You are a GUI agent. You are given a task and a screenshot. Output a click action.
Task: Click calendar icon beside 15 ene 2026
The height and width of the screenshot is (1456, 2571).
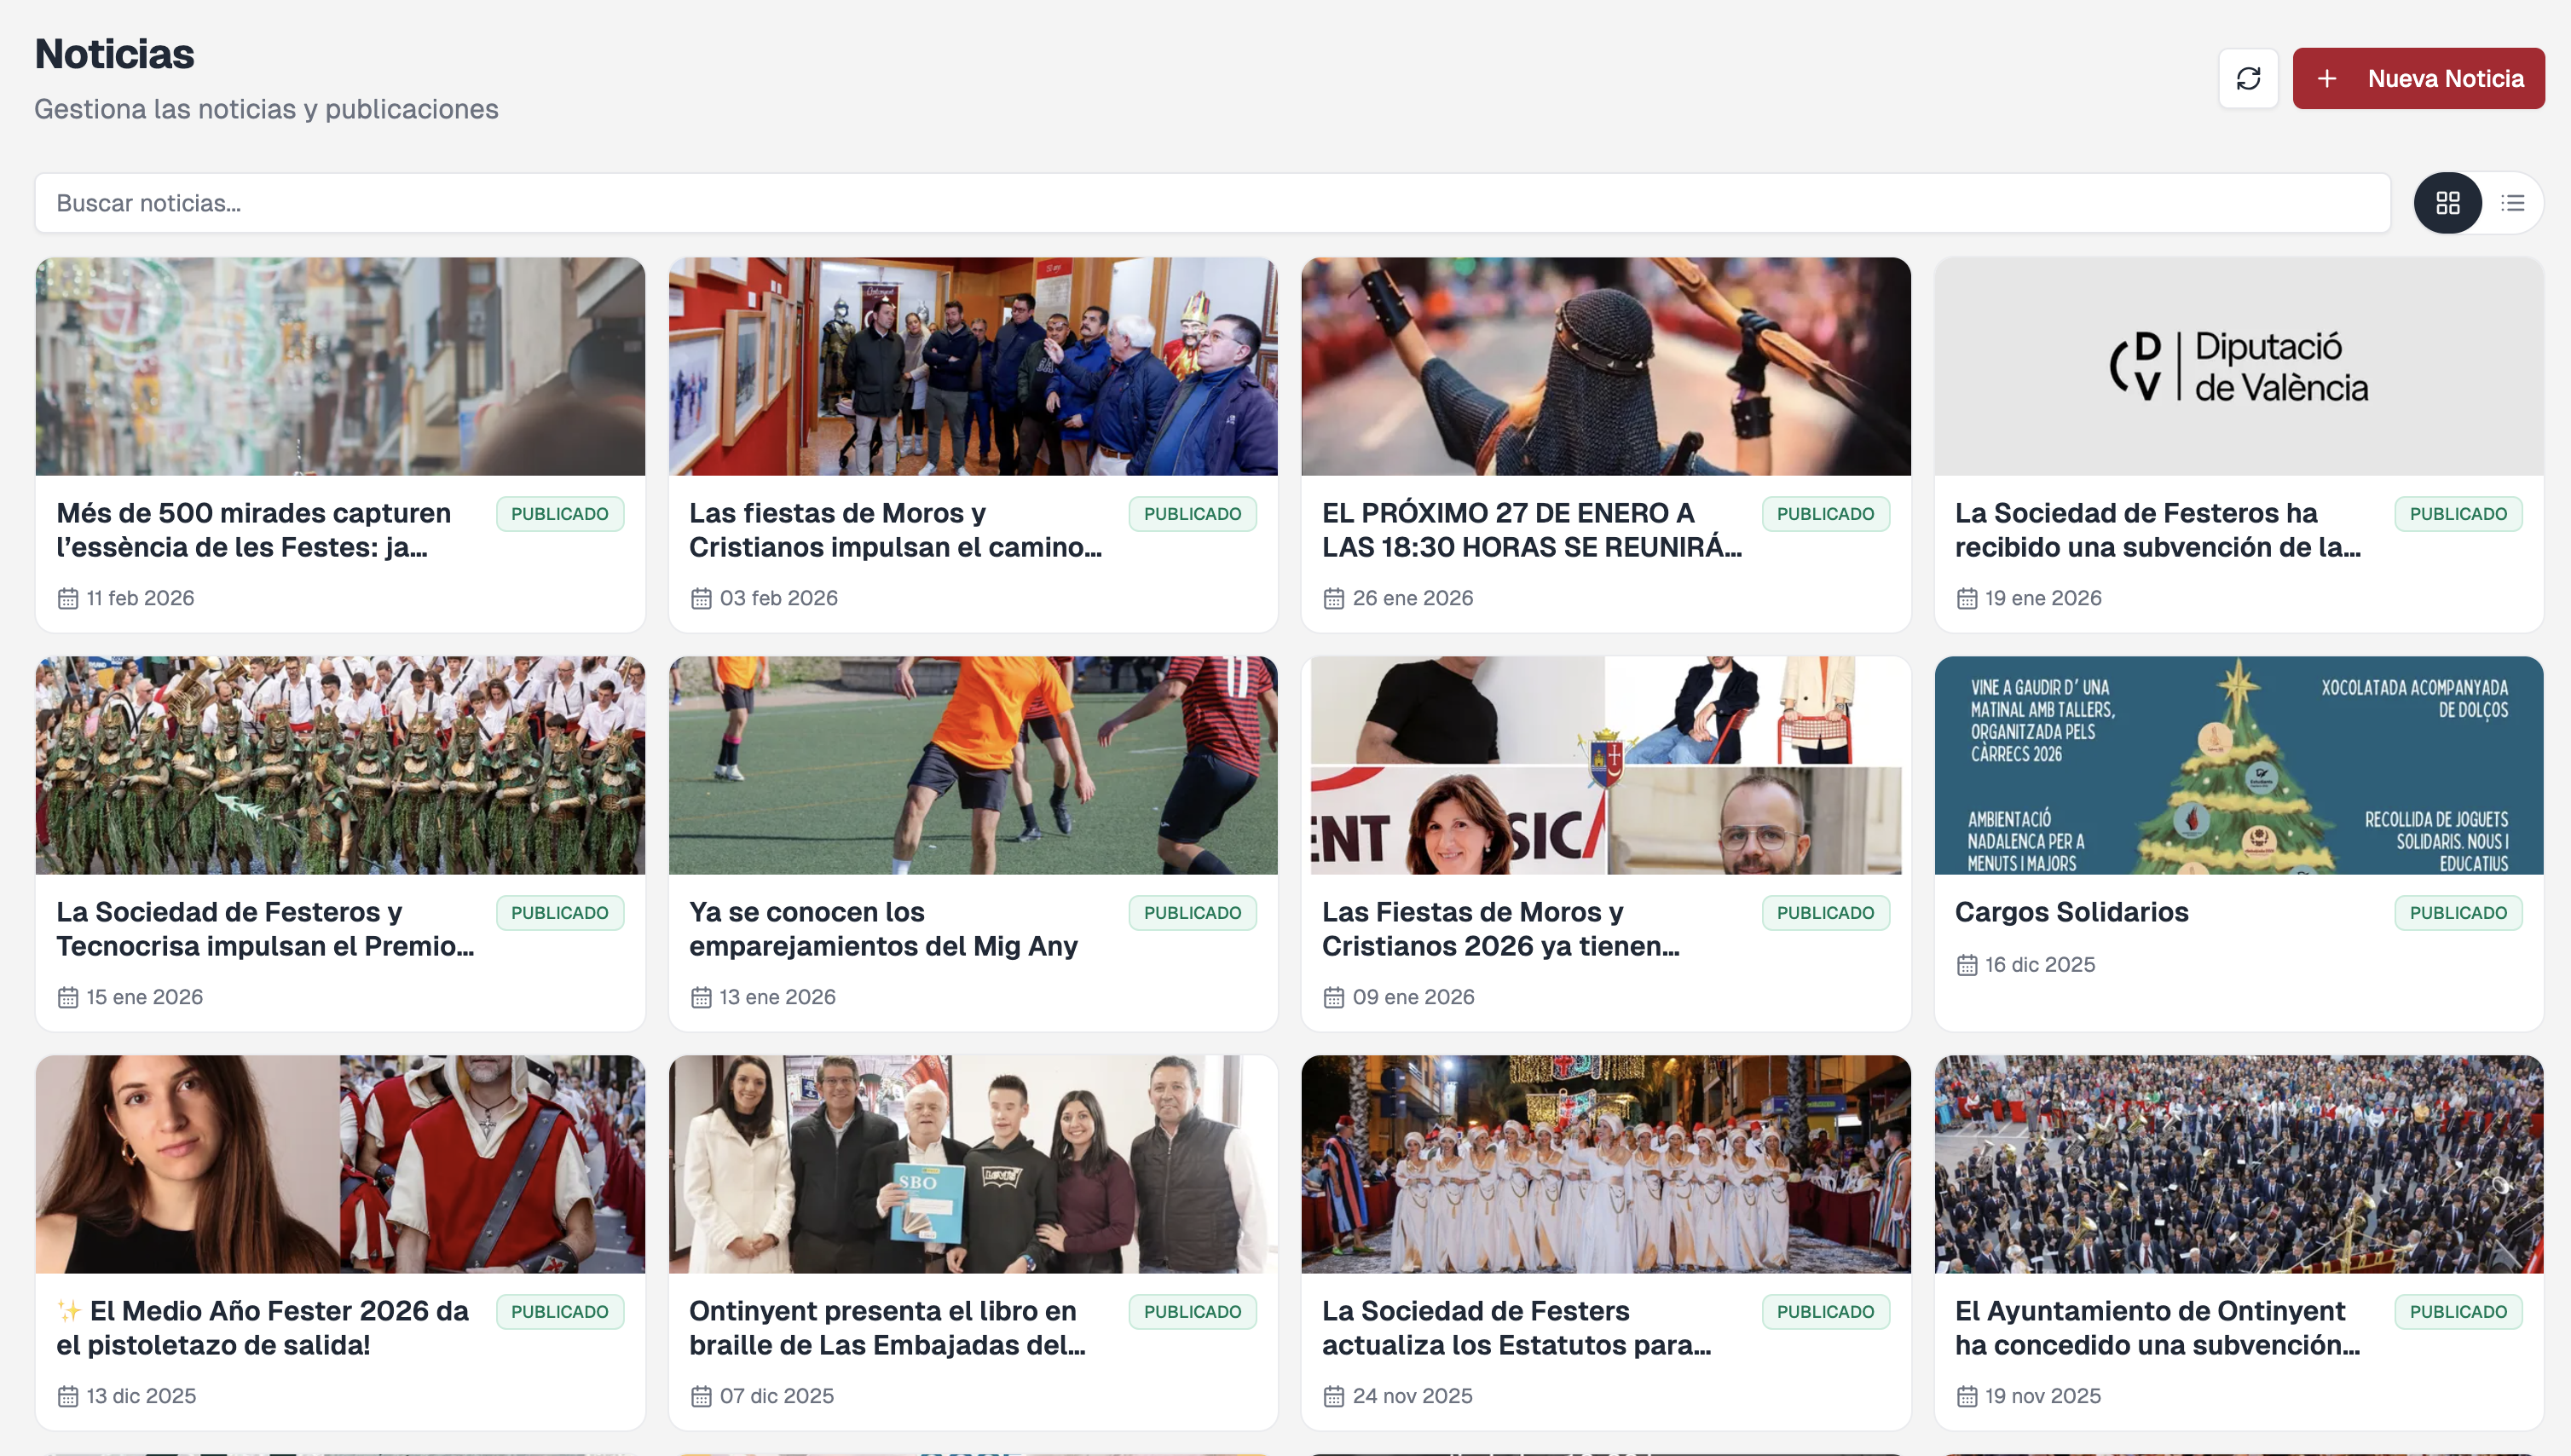(67, 997)
